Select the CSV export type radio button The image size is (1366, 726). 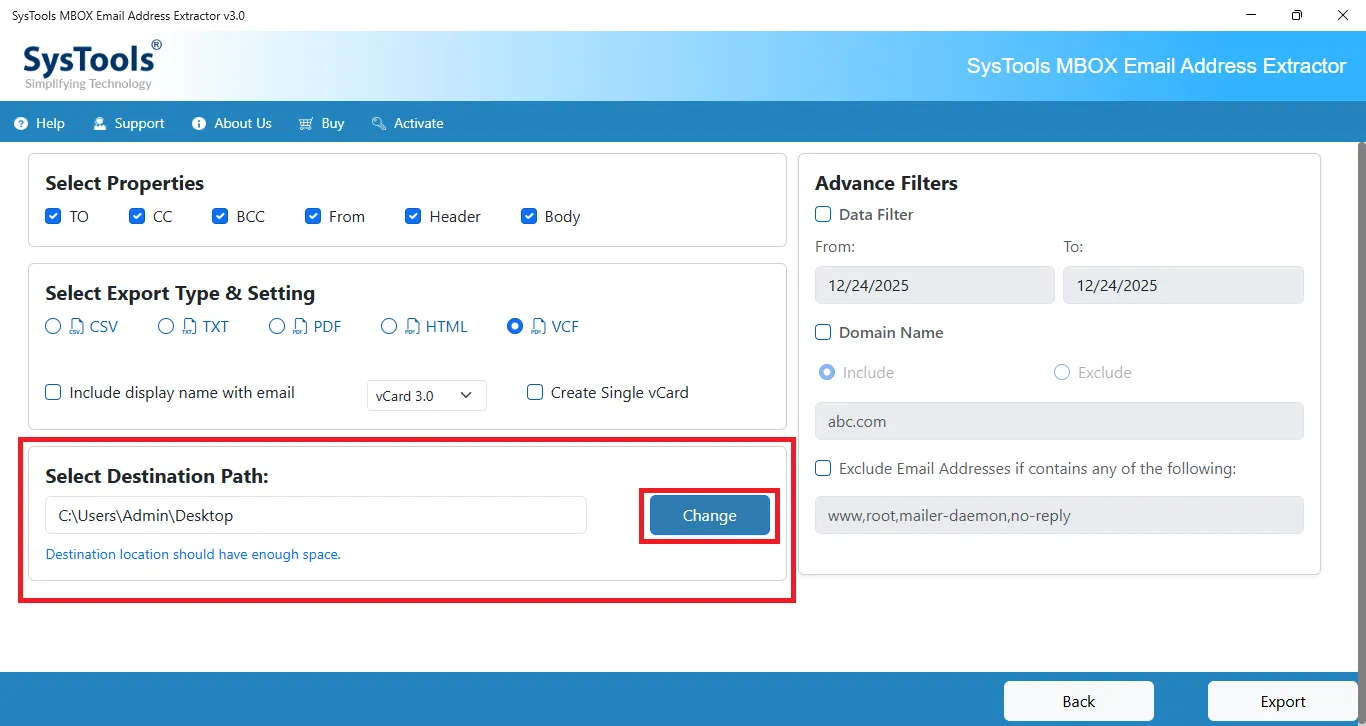[x=54, y=326]
